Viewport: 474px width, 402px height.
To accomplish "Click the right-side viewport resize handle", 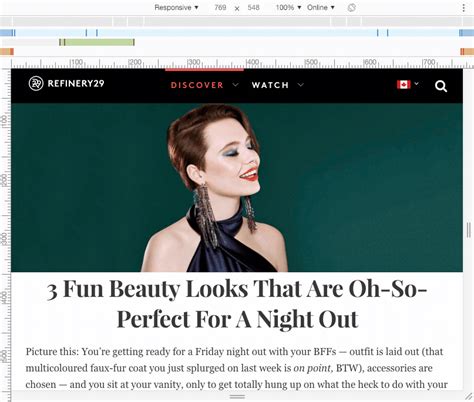I will click(469, 230).
